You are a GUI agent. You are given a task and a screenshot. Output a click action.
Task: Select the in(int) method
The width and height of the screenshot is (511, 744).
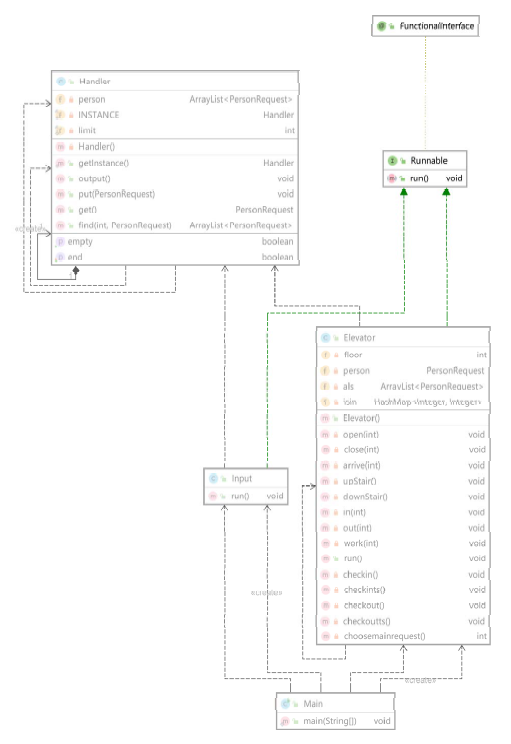(x=403, y=512)
